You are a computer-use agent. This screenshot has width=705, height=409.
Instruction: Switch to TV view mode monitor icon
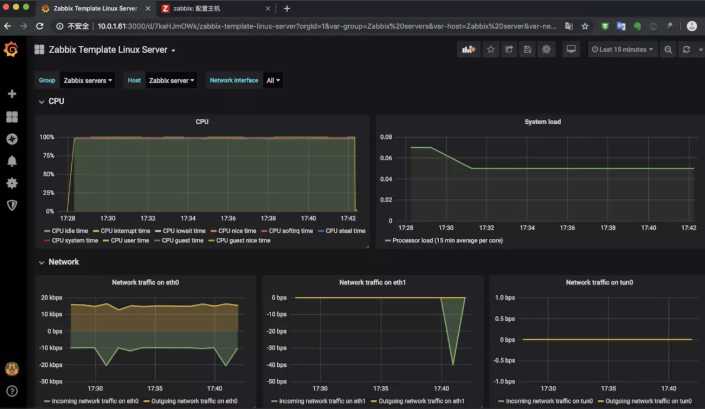pos(571,49)
